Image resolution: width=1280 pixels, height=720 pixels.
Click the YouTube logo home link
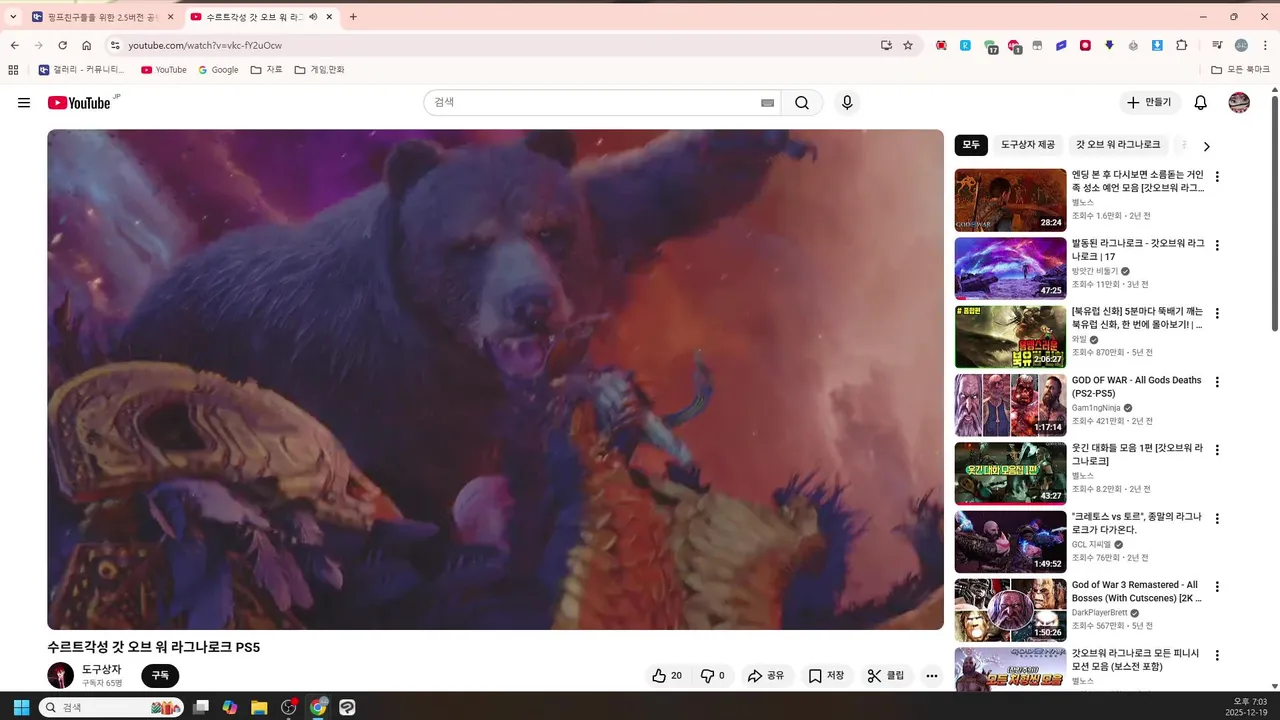click(x=79, y=103)
